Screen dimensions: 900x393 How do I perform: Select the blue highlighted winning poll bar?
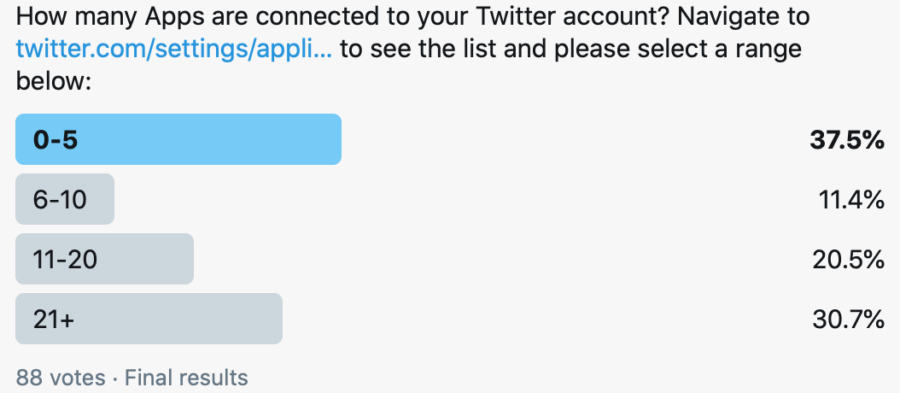(179, 139)
